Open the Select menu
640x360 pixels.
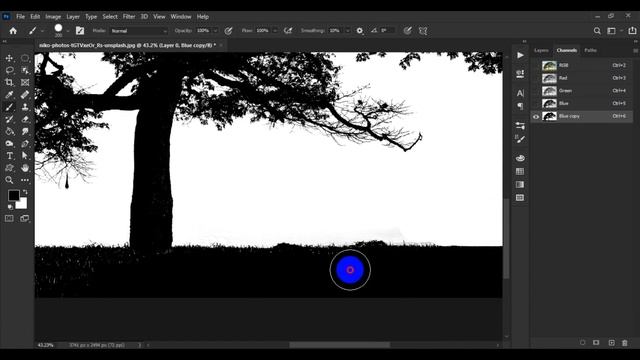click(x=110, y=17)
